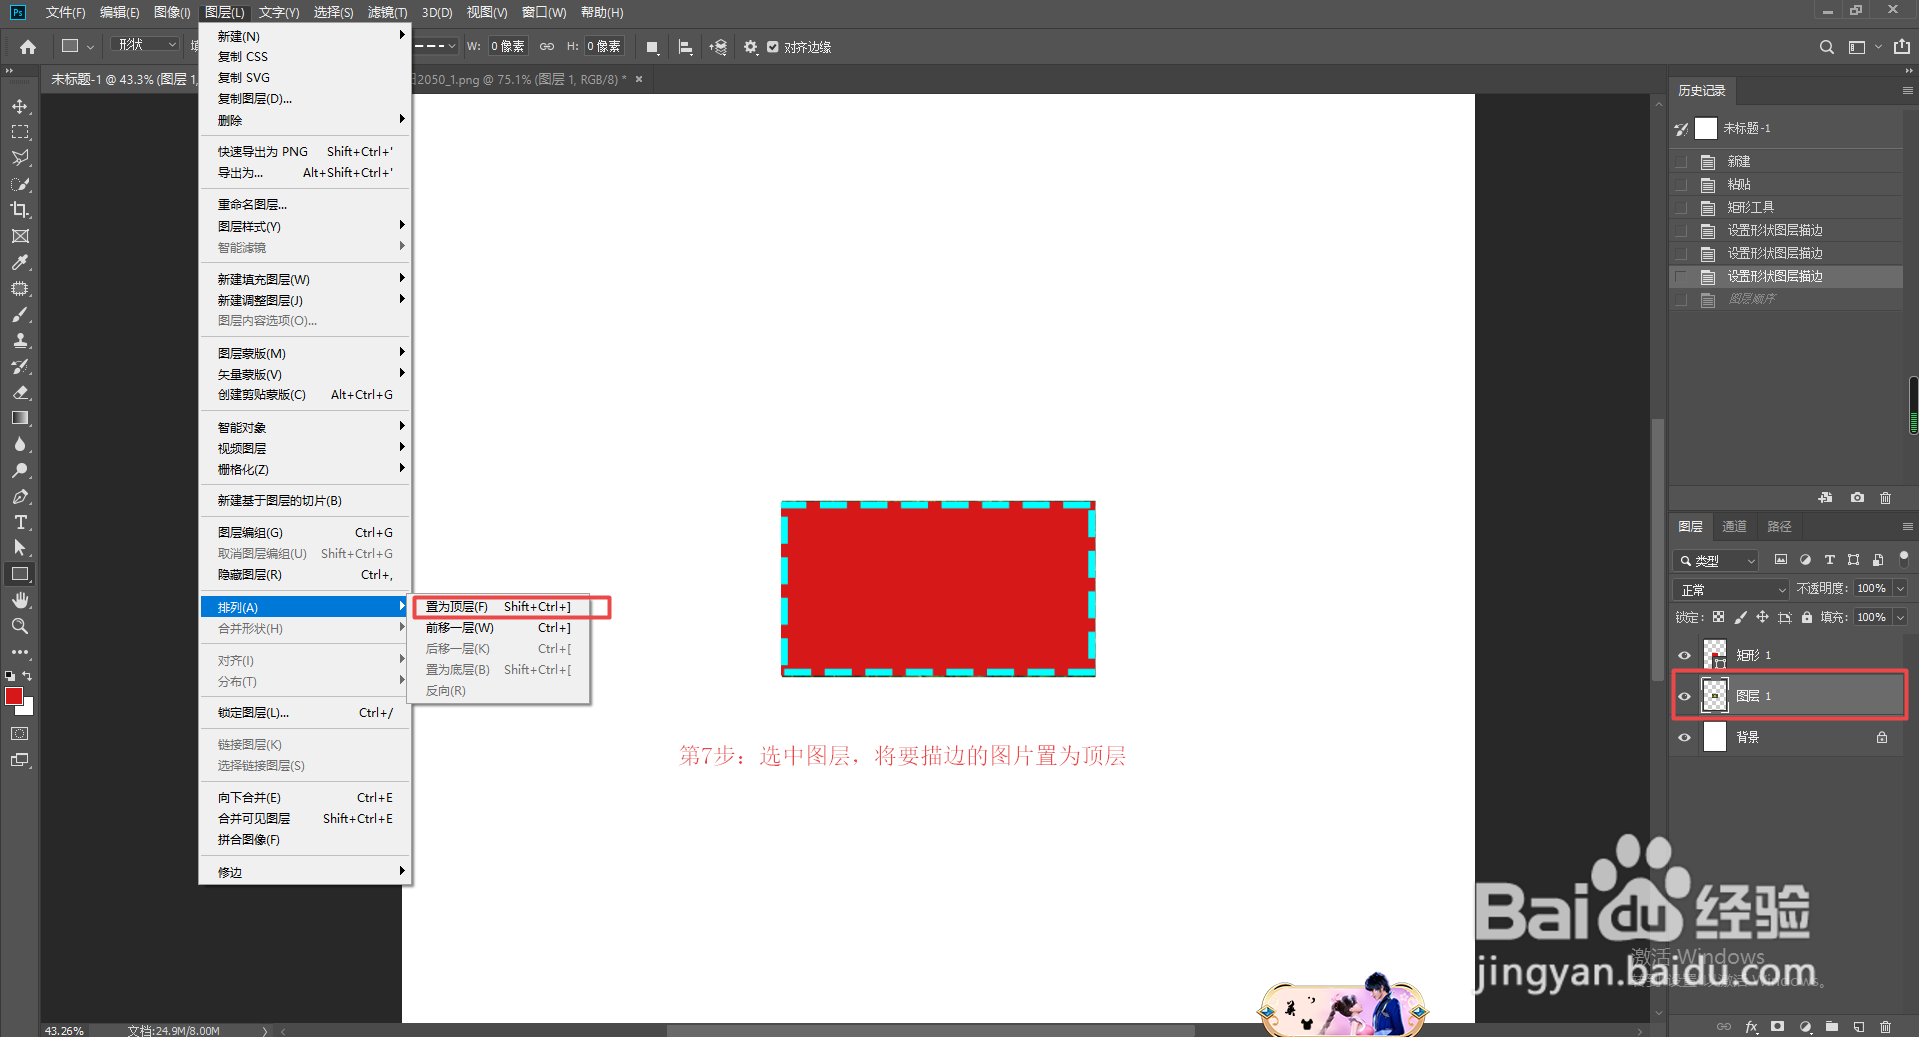Click filter for pixel layers icon

click(x=1781, y=560)
